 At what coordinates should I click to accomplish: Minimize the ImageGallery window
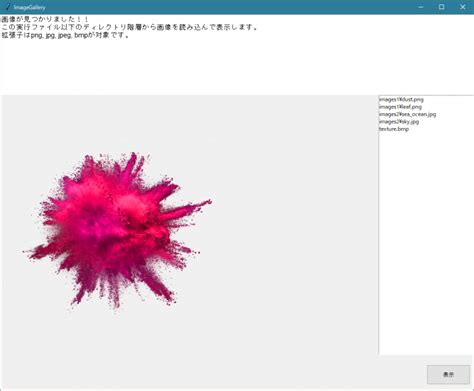[x=421, y=7]
